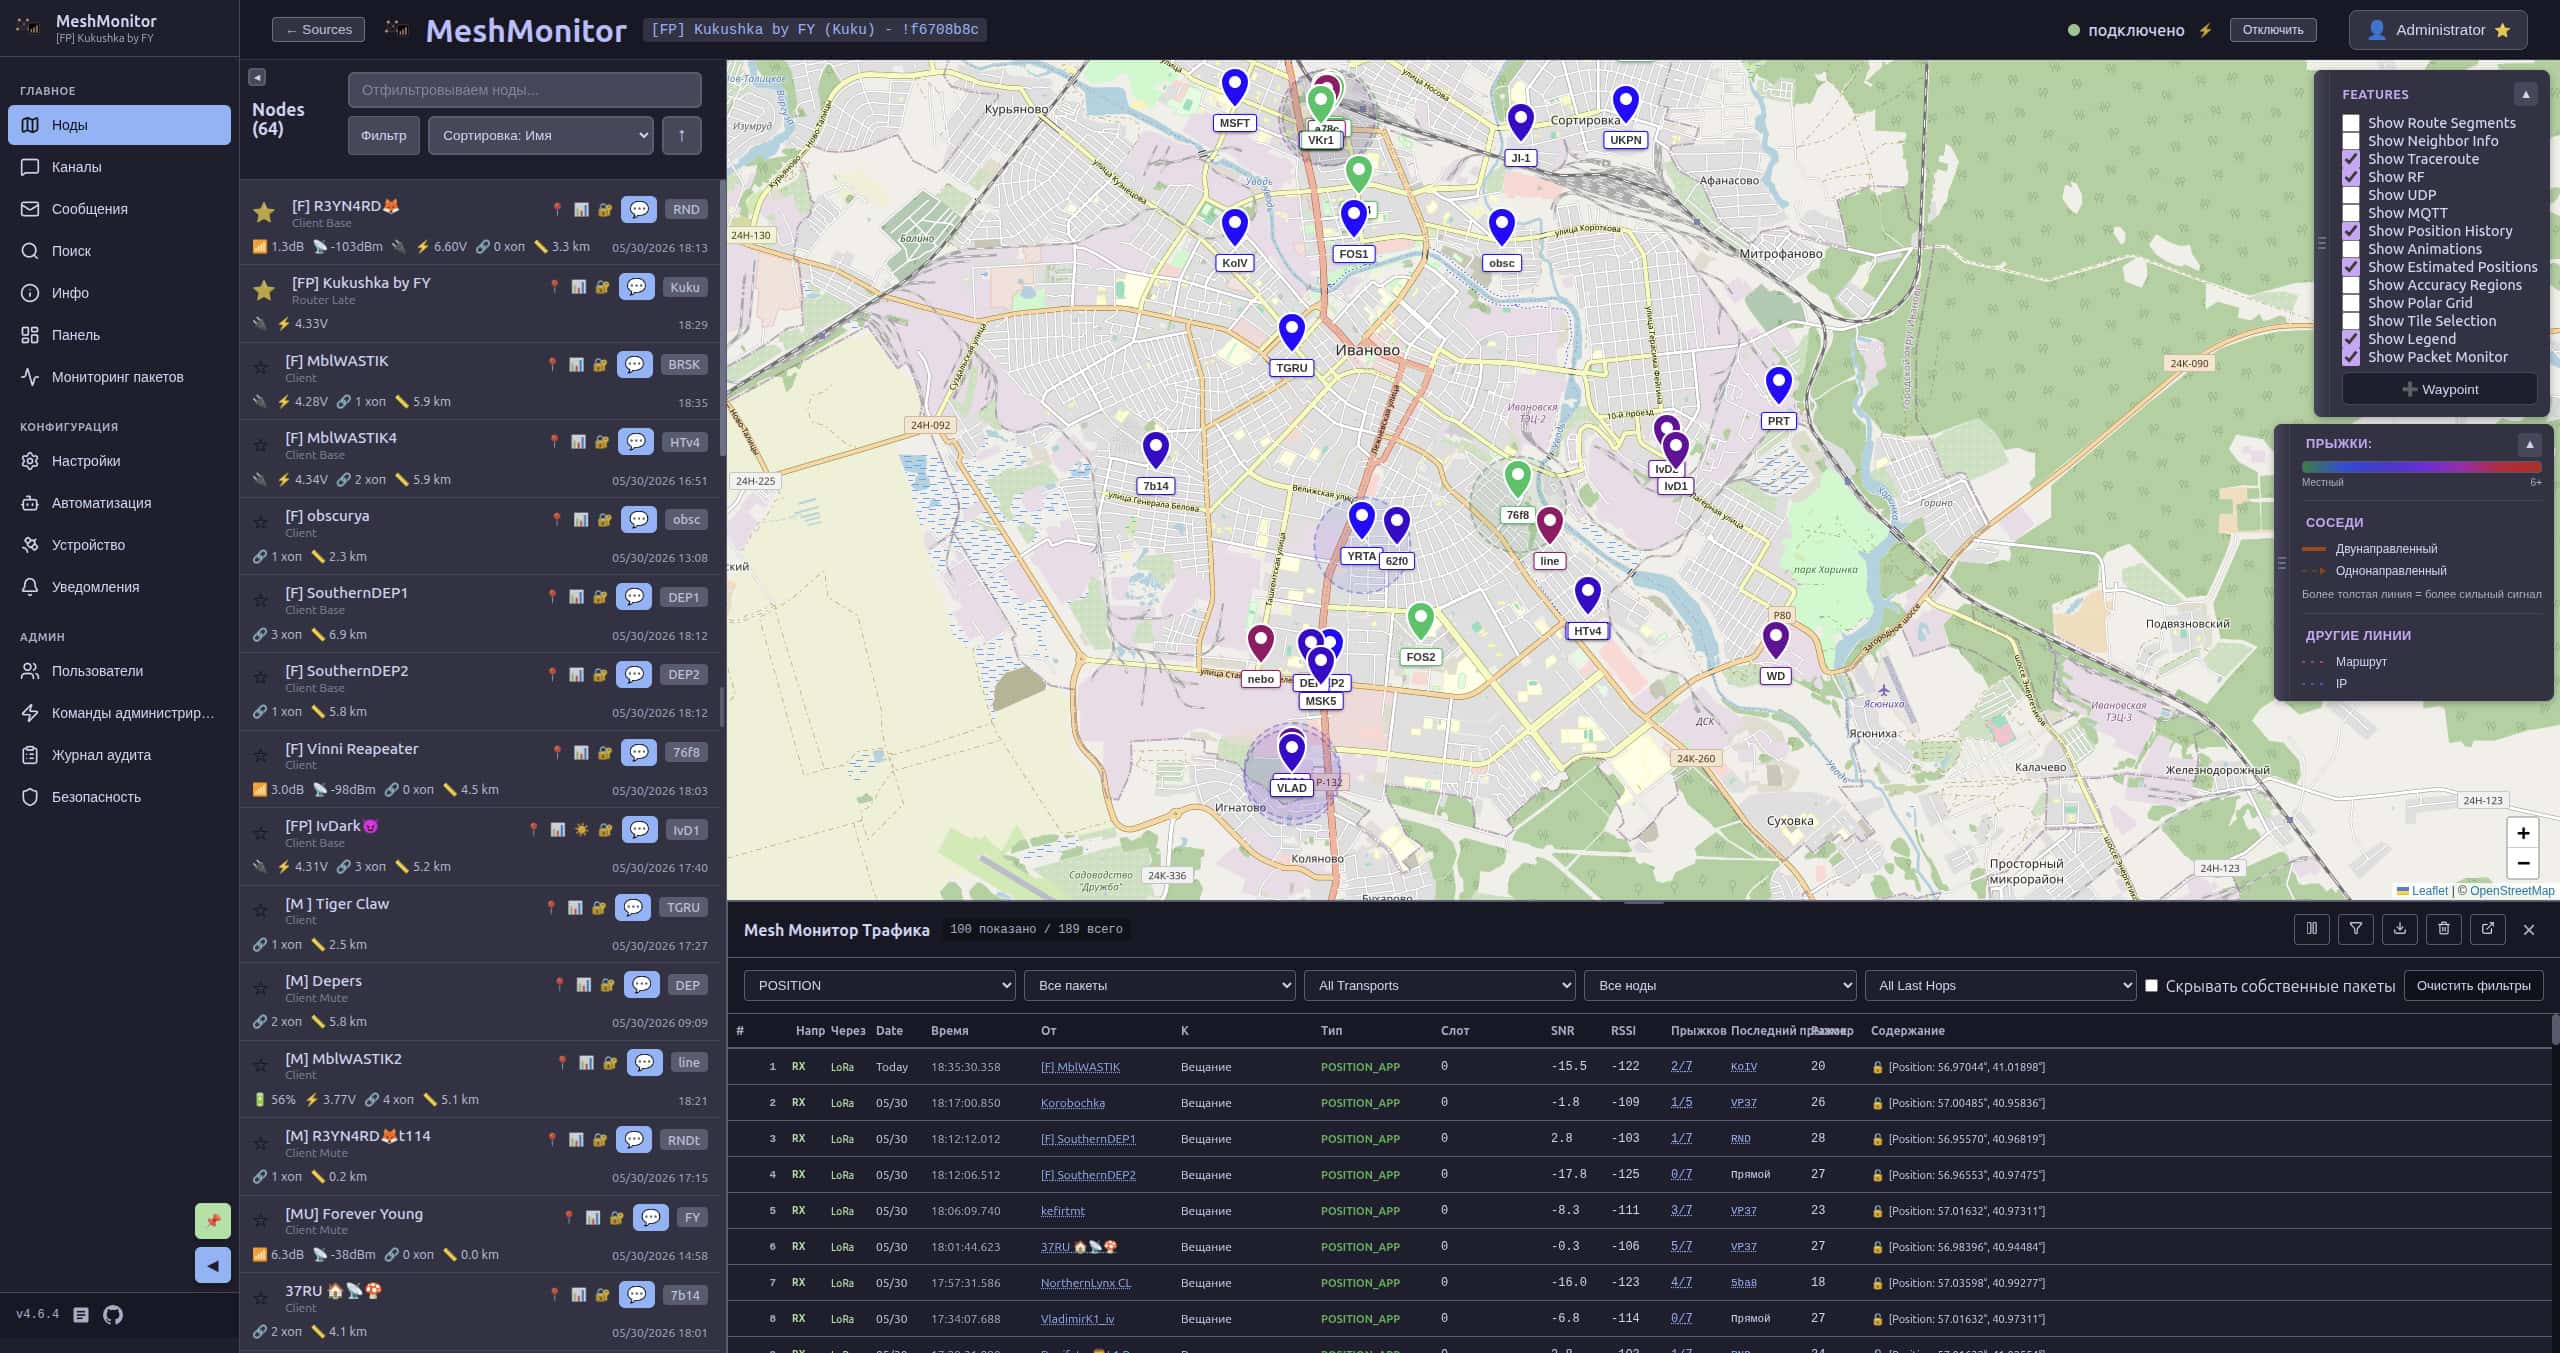The image size is (2560, 1353).
Task: Favorite the [F] MblWASTIK node star
Action: [x=261, y=367]
